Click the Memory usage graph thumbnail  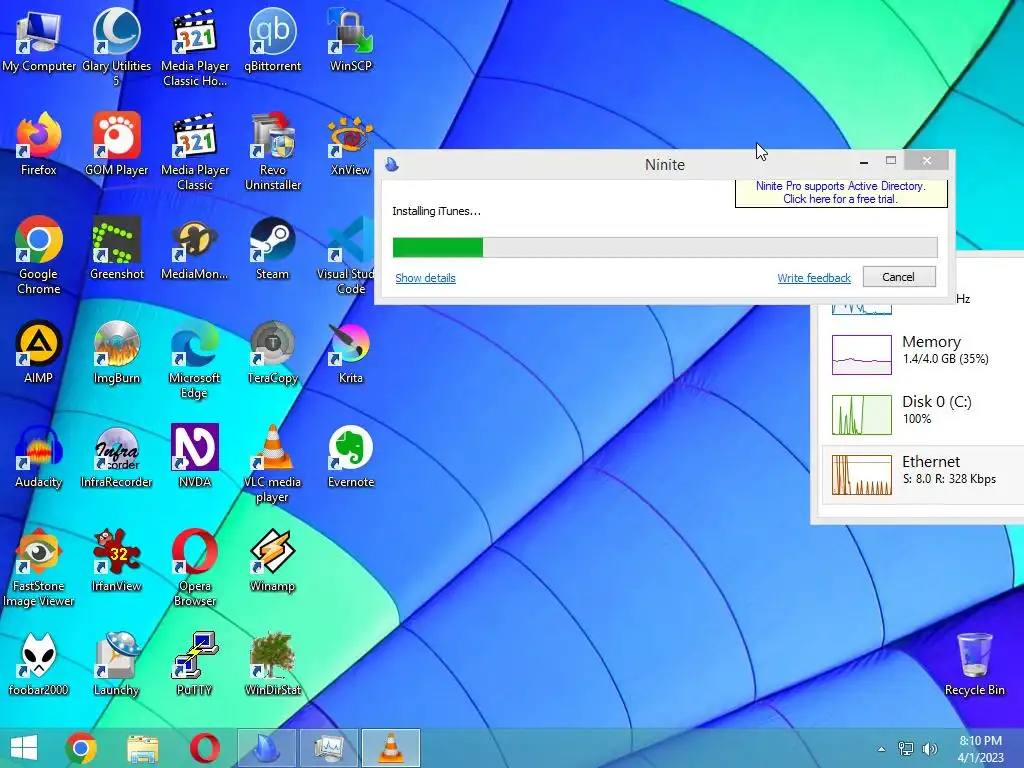pyautogui.click(x=861, y=355)
